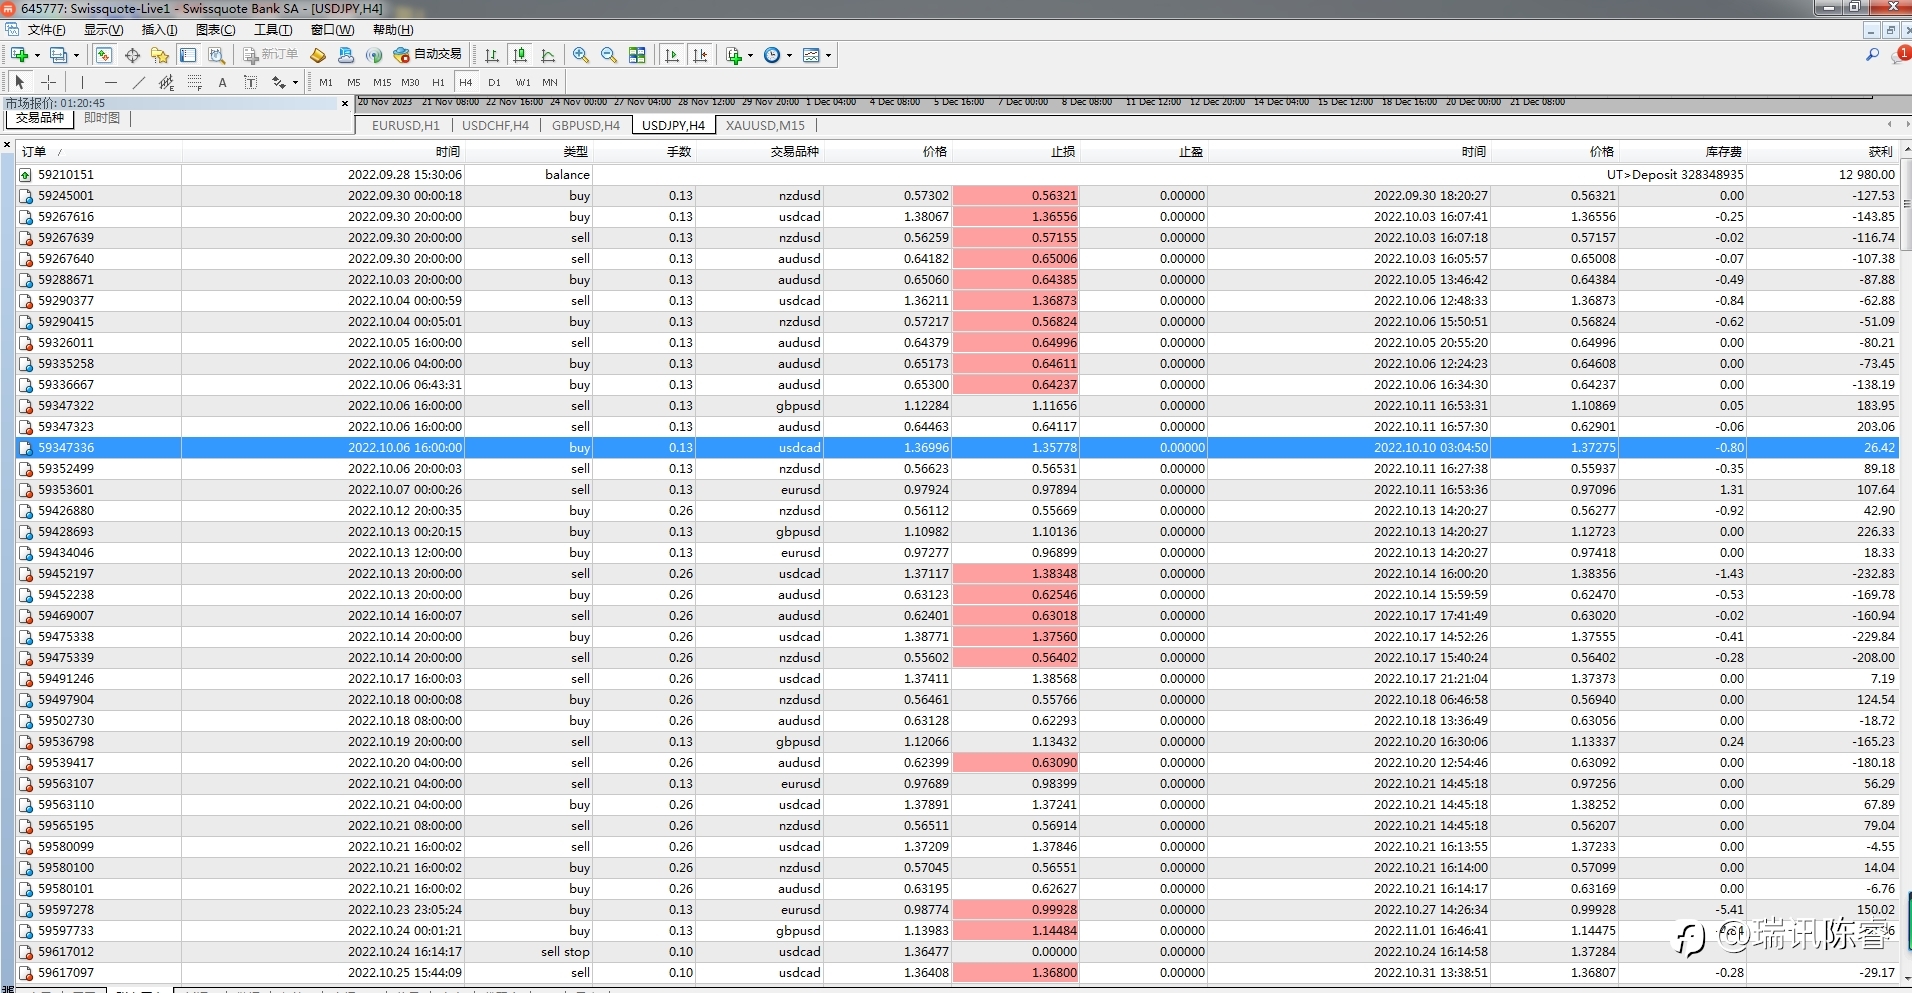Click the tile windows icon
The height and width of the screenshot is (993, 1912).
[637, 55]
